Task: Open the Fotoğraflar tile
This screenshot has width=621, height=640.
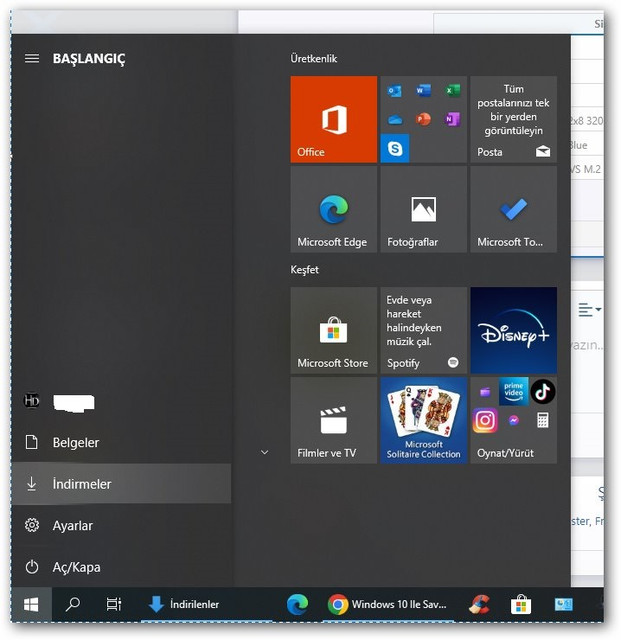Action: click(423, 209)
